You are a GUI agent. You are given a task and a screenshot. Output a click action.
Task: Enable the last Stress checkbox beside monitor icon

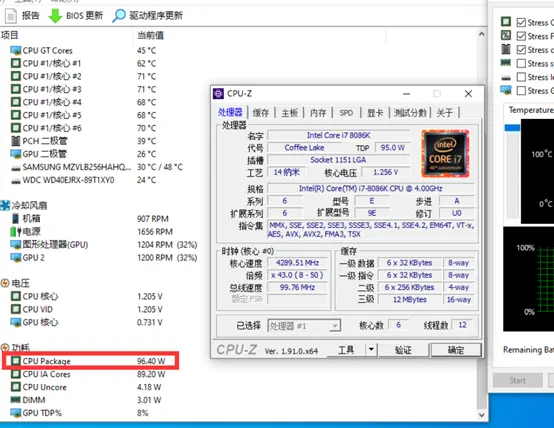pos(521,90)
